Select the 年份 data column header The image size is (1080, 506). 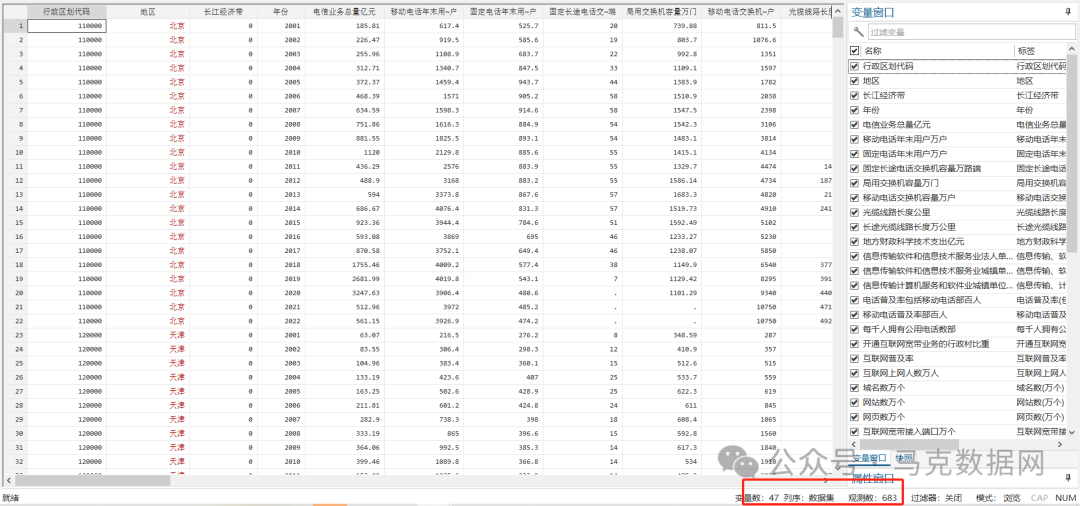coord(281,12)
